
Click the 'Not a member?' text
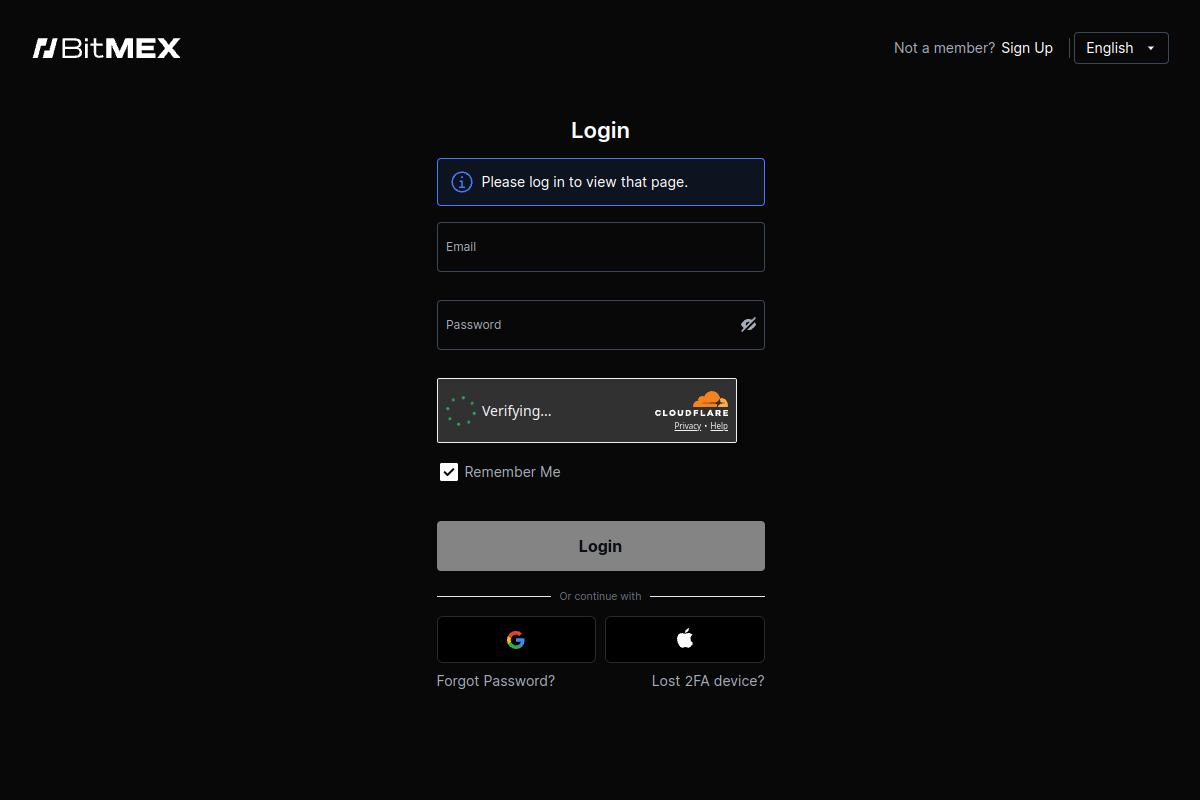945,48
